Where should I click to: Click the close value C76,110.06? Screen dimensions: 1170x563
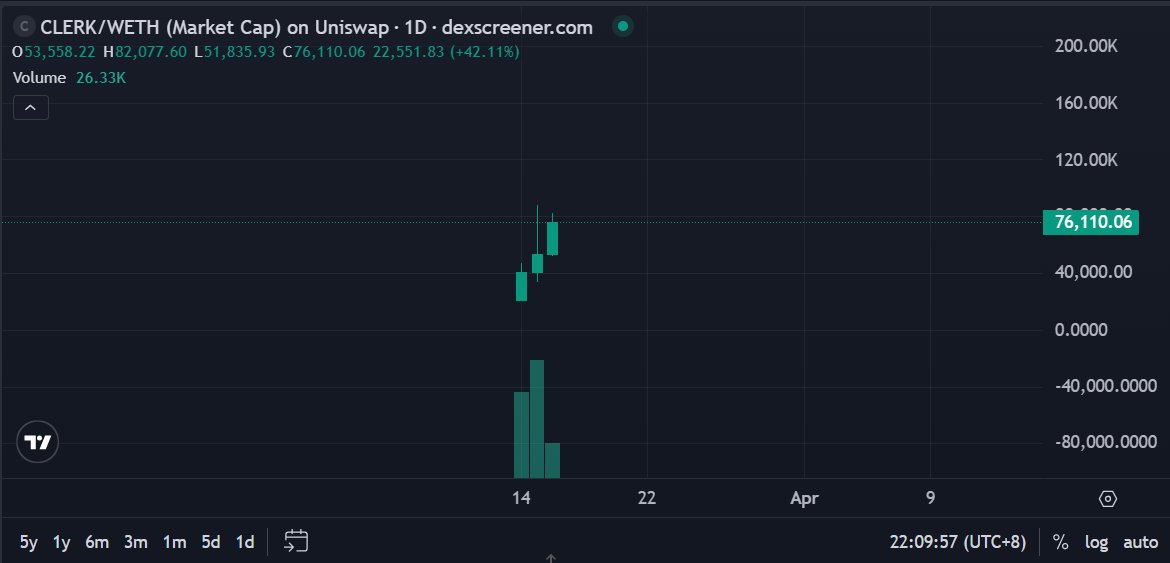pos(323,52)
